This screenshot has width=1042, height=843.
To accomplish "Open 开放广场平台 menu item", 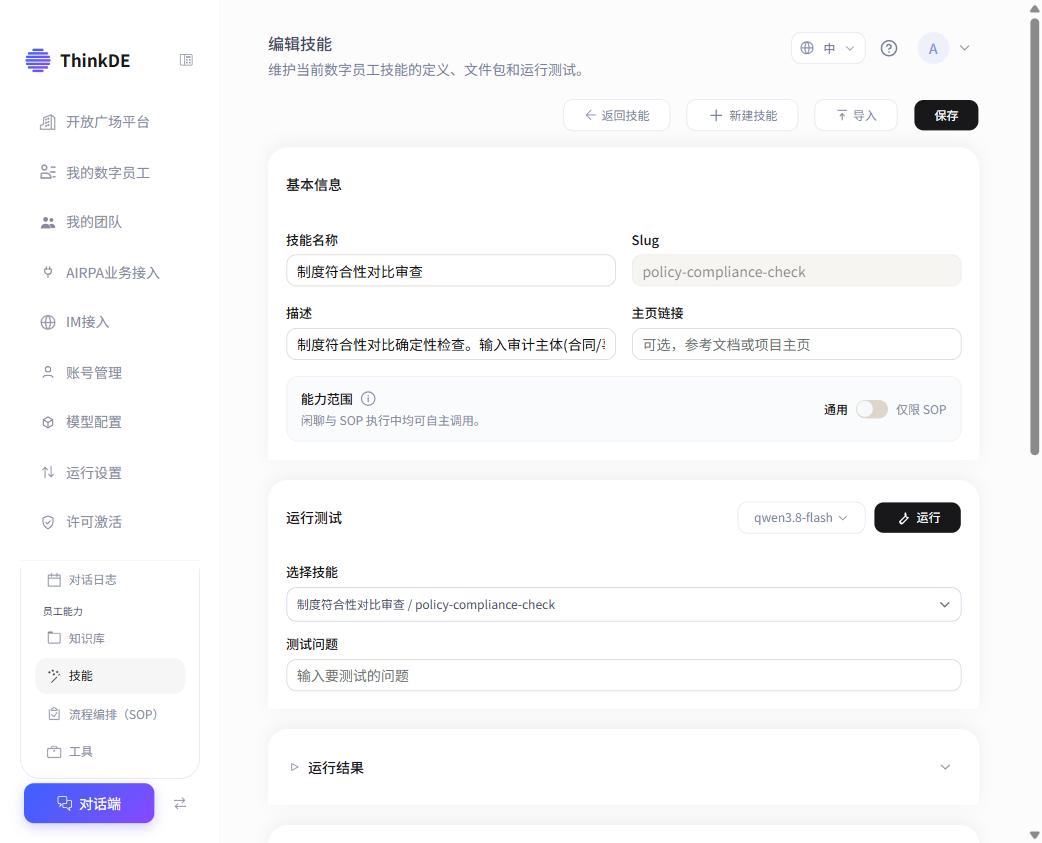I will tap(107, 122).
